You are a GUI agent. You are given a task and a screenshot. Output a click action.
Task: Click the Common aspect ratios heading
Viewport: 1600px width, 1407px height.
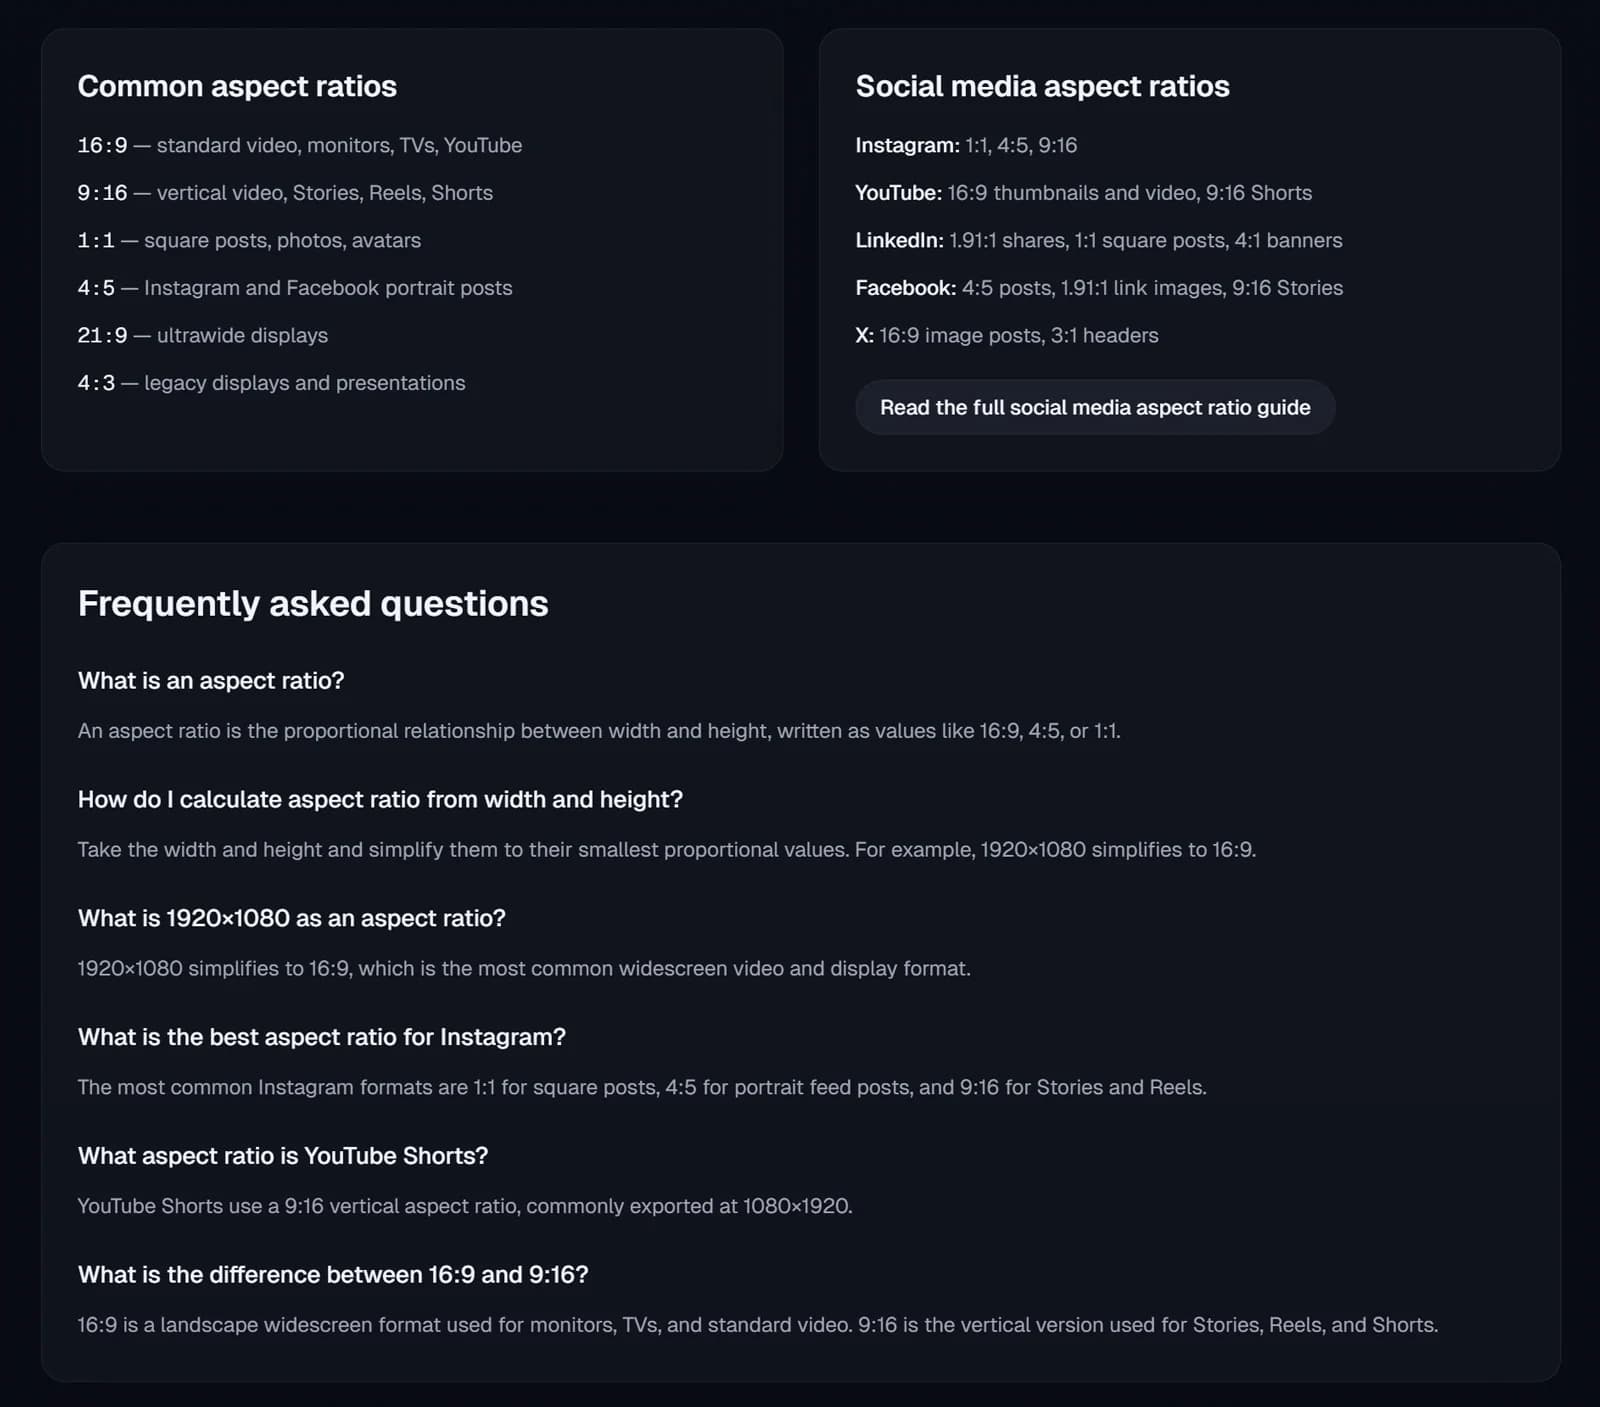click(237, 86)
